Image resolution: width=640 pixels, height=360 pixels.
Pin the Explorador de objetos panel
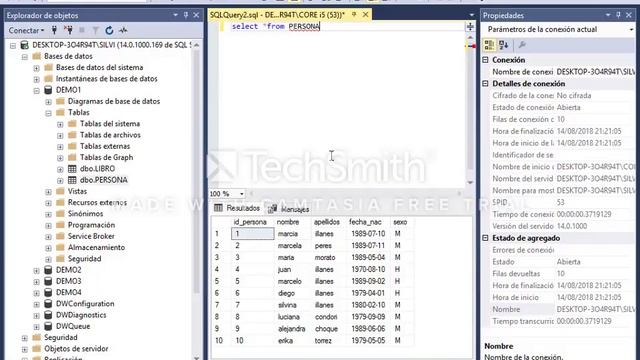pos(186,15)
